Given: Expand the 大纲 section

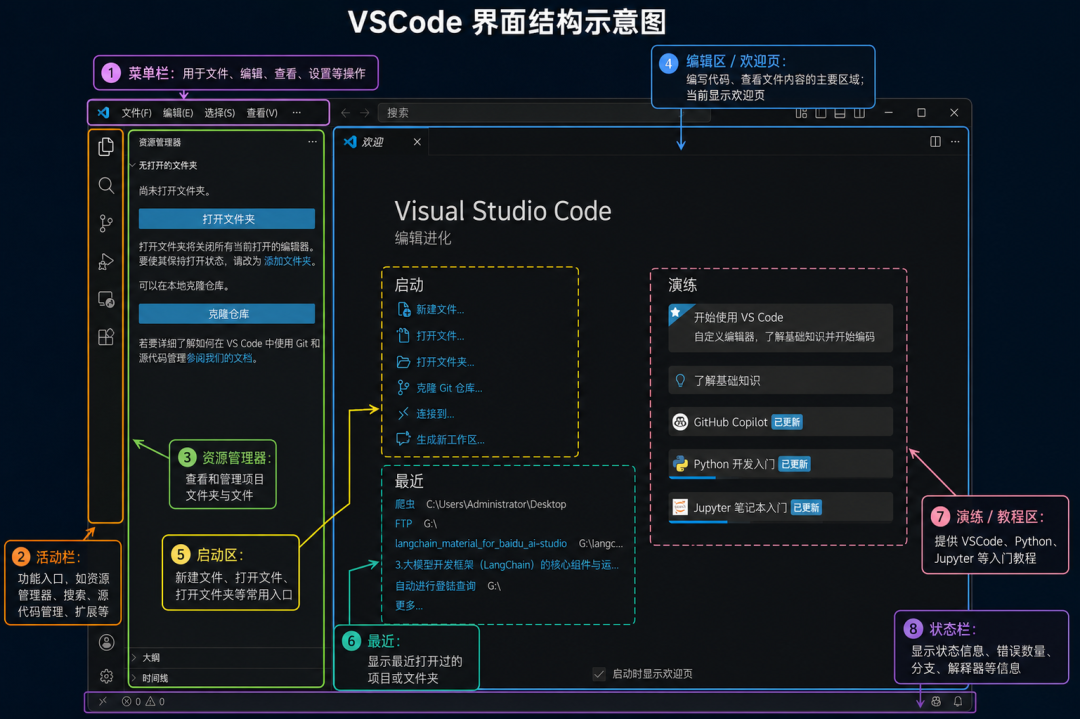Looking at the screenshot, I should click(x=151, y=658).
